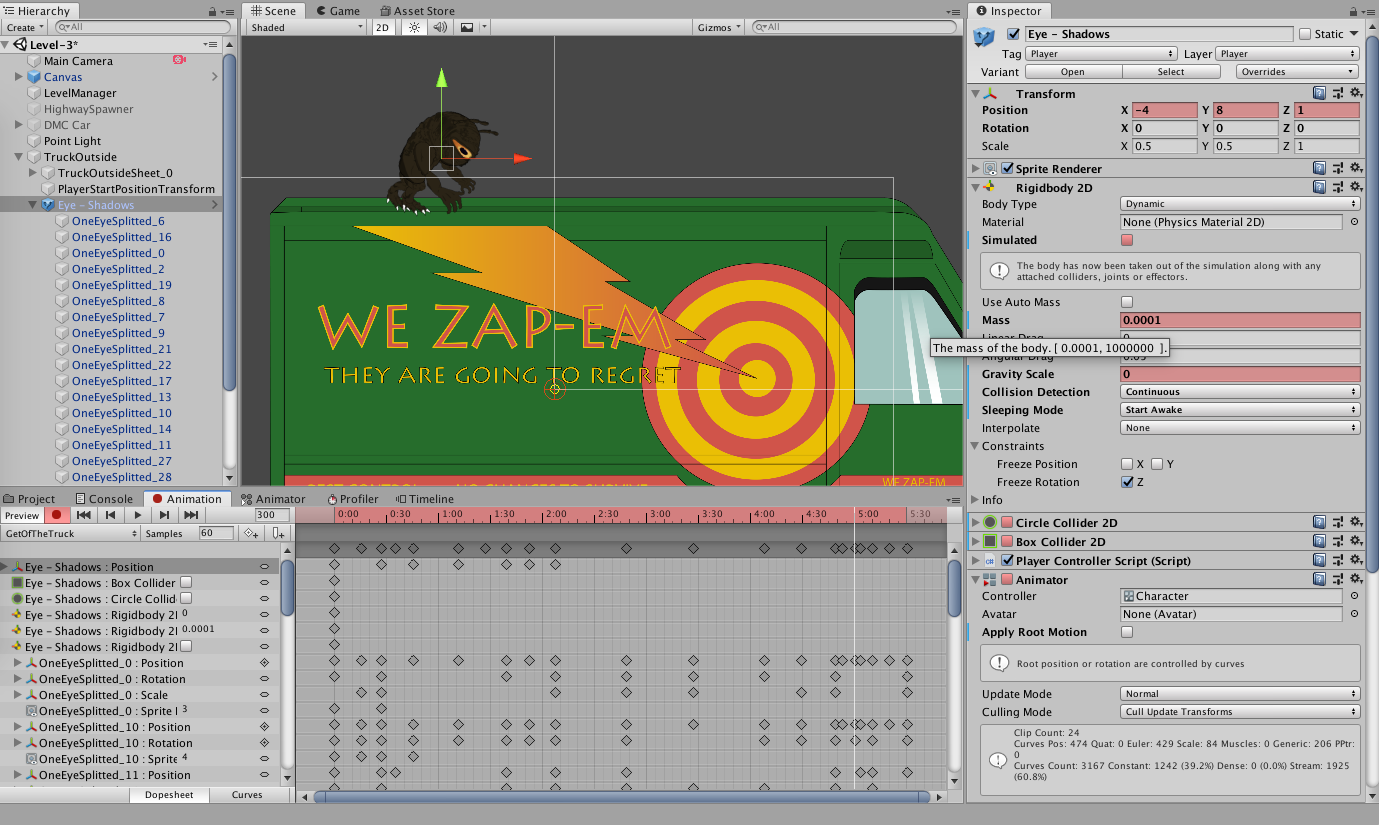
Task: Toggle scene audio speaker icon
Action: coord(440,28)
